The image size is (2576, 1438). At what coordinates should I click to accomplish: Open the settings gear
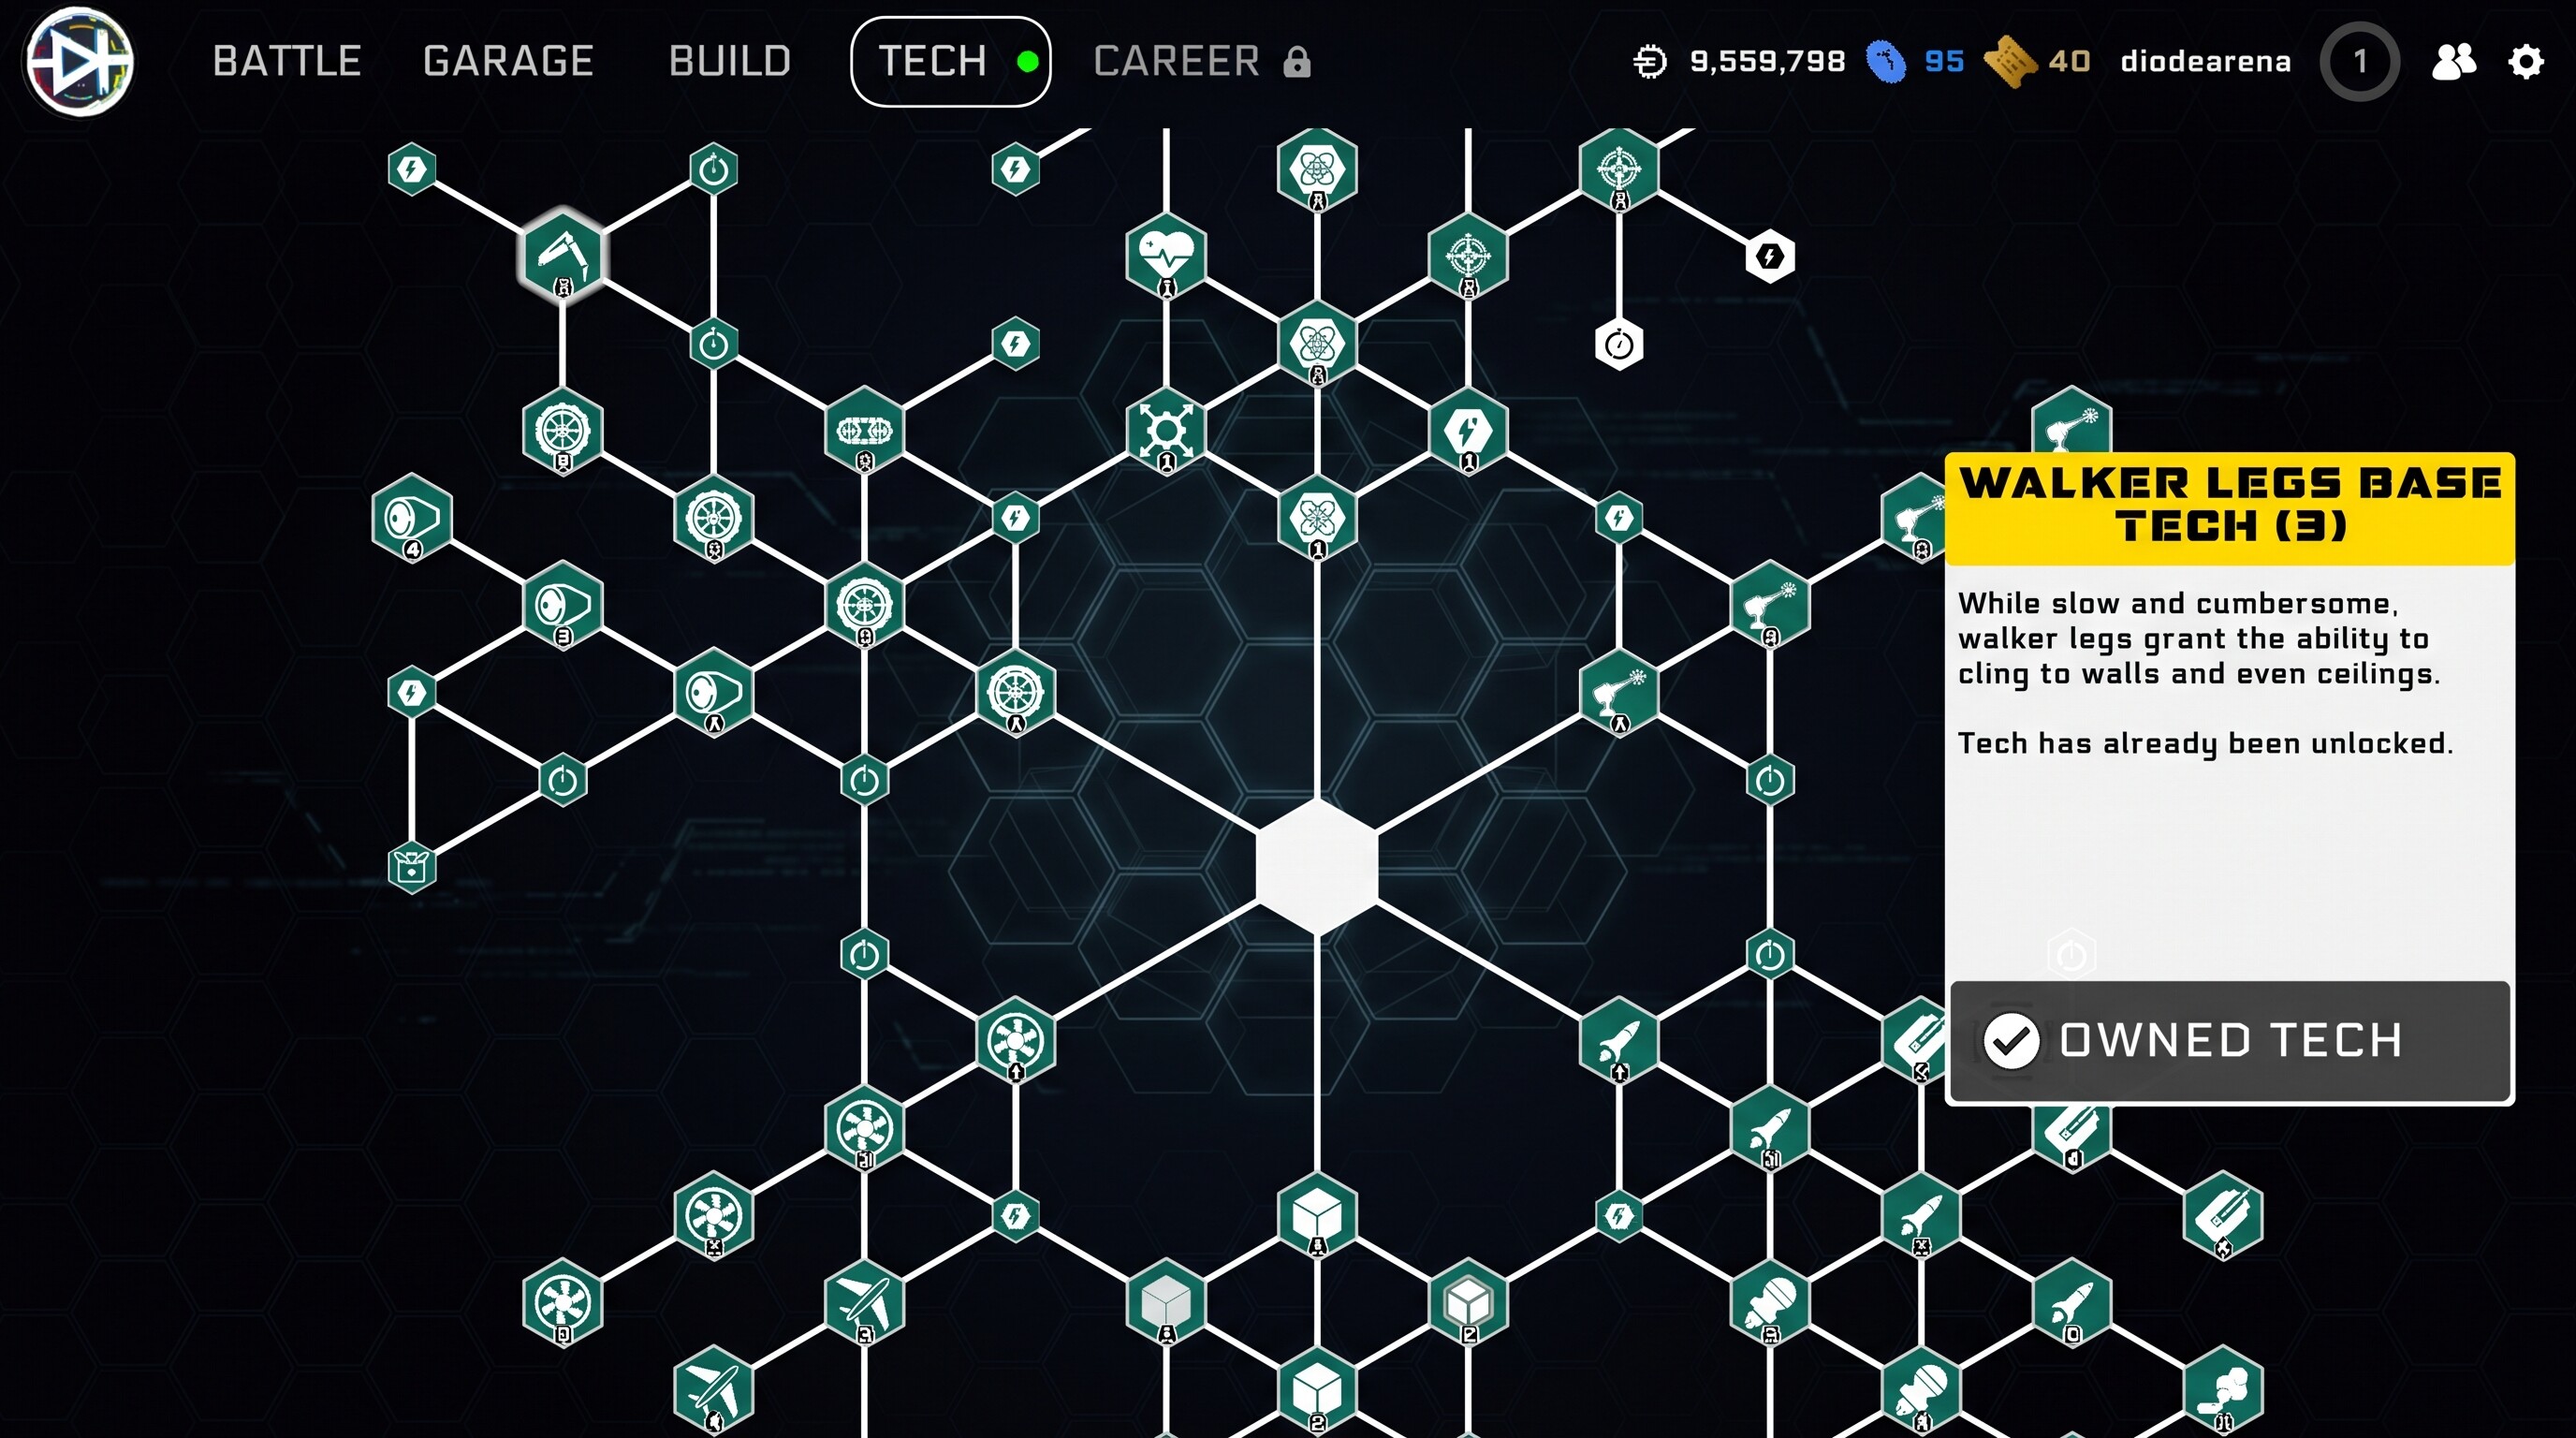[2526, 62]
